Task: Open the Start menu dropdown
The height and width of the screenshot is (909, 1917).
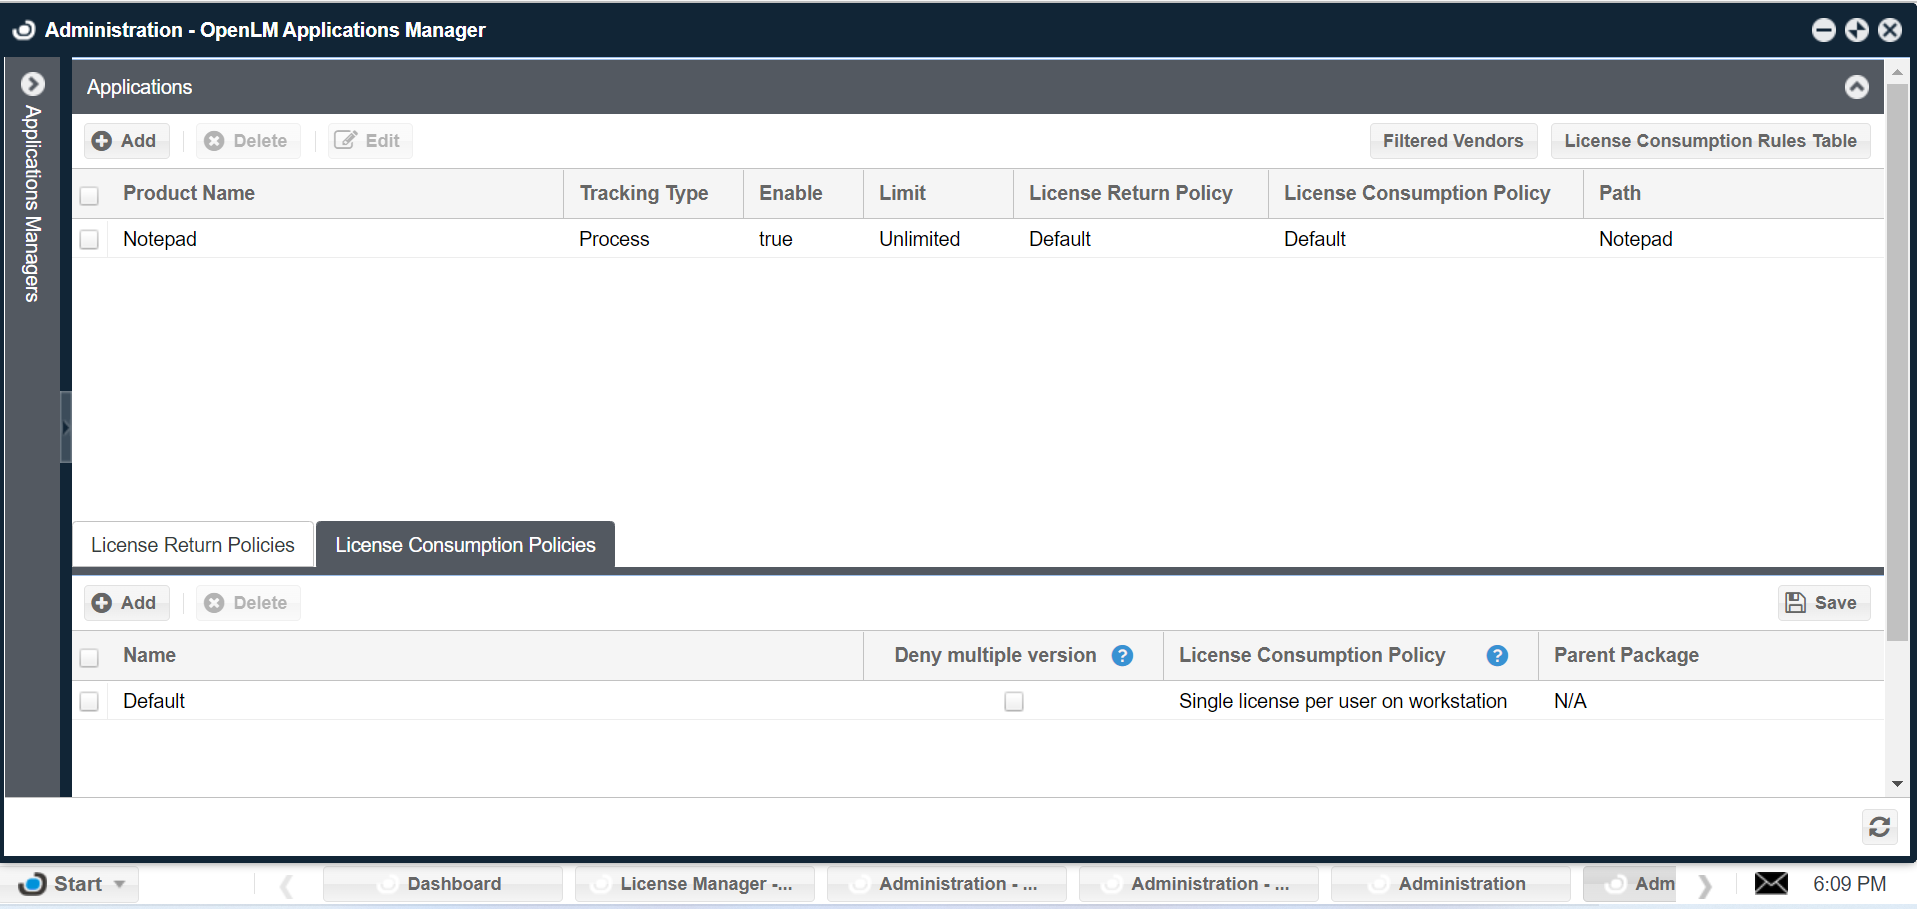Action: click(x=76, y=884)
